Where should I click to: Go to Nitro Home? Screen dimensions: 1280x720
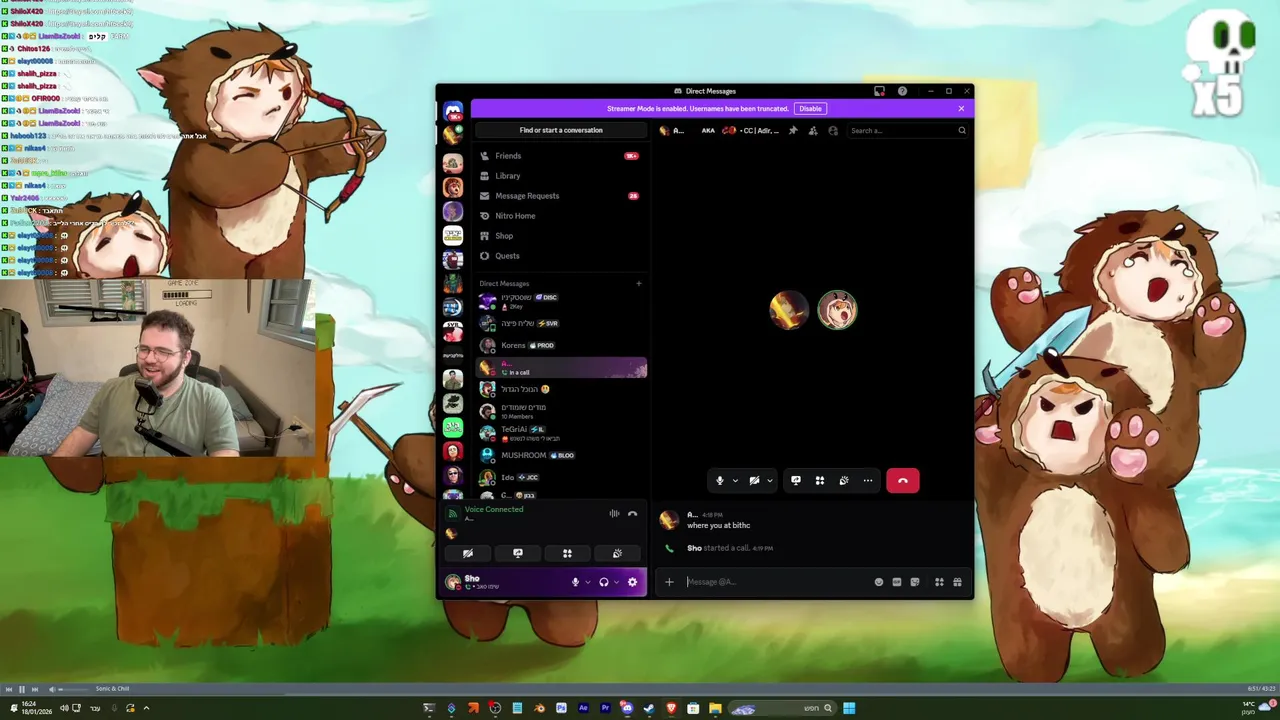pyautogui.click(x=560, y=216)
